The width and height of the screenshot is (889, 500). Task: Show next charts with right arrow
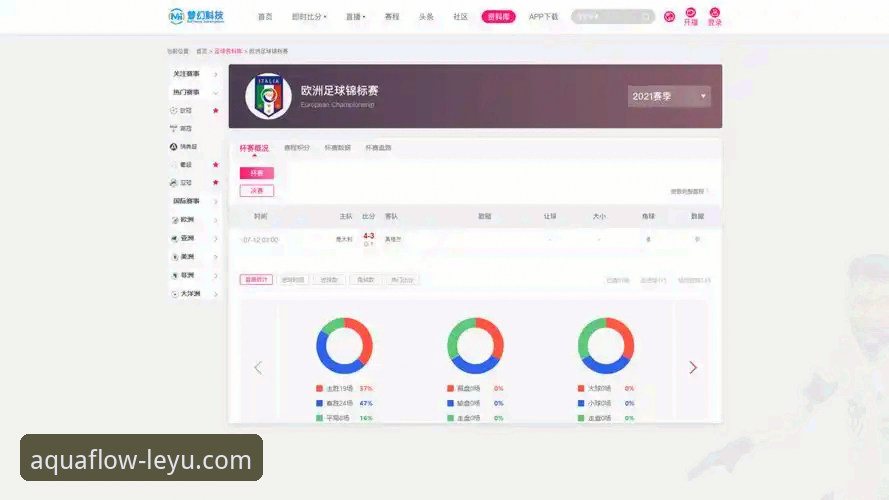click(x=693, y=367)
